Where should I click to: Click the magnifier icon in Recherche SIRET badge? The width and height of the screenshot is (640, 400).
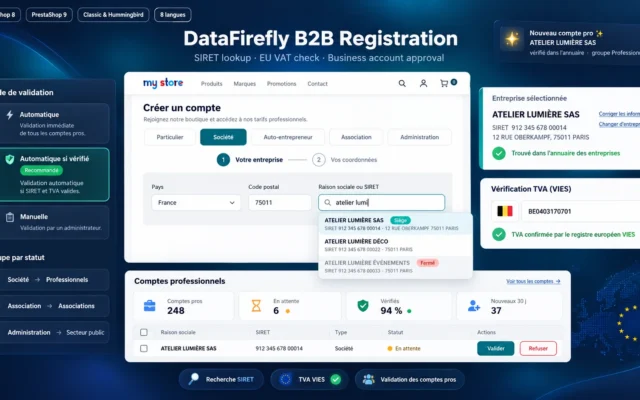point(193,379)
